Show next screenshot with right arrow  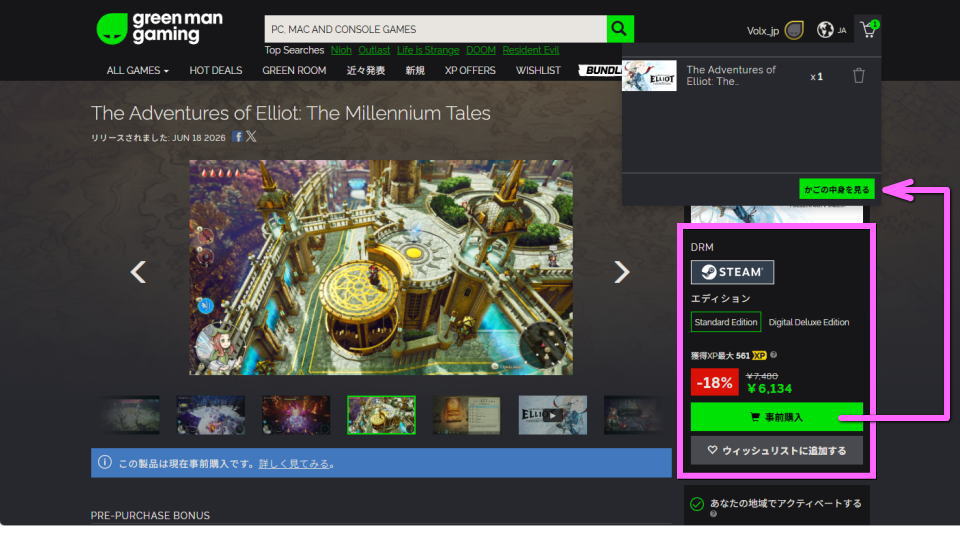(x=621, y=271)
